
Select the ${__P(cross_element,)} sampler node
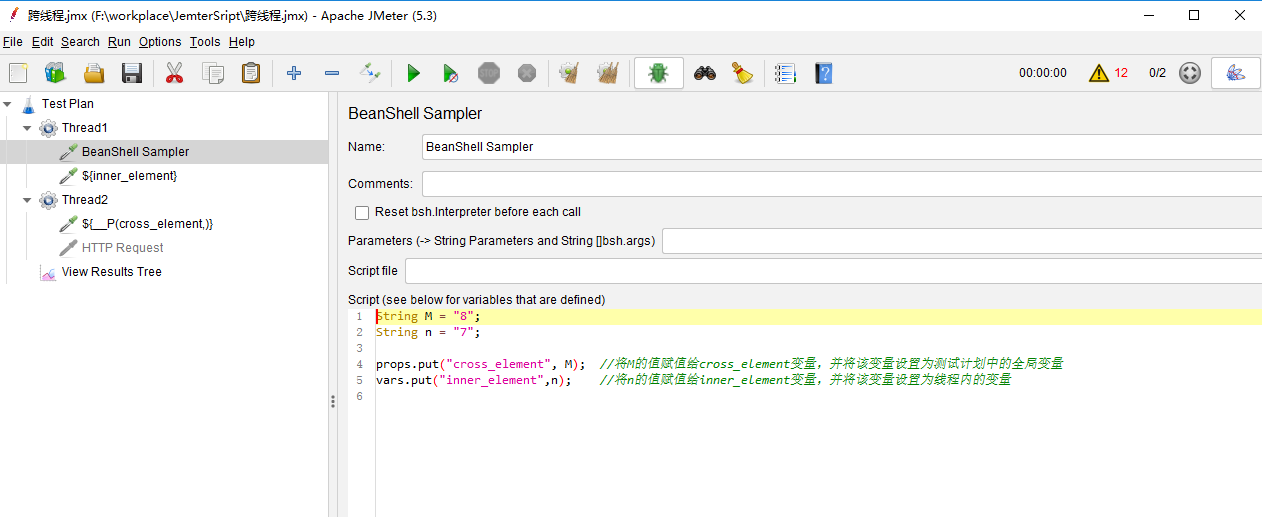point(147,223)
